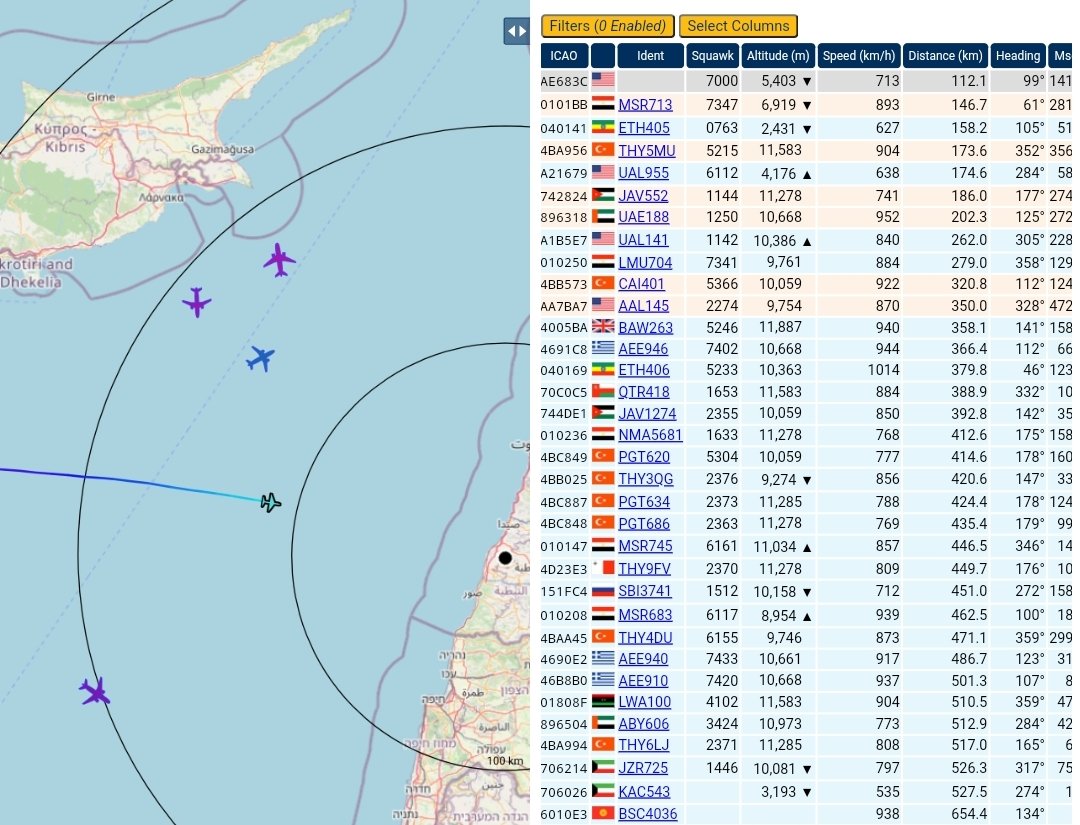Screen dimensions: 1080x825
Task: Open the PGT620 flight link
Action: point(643,457)
